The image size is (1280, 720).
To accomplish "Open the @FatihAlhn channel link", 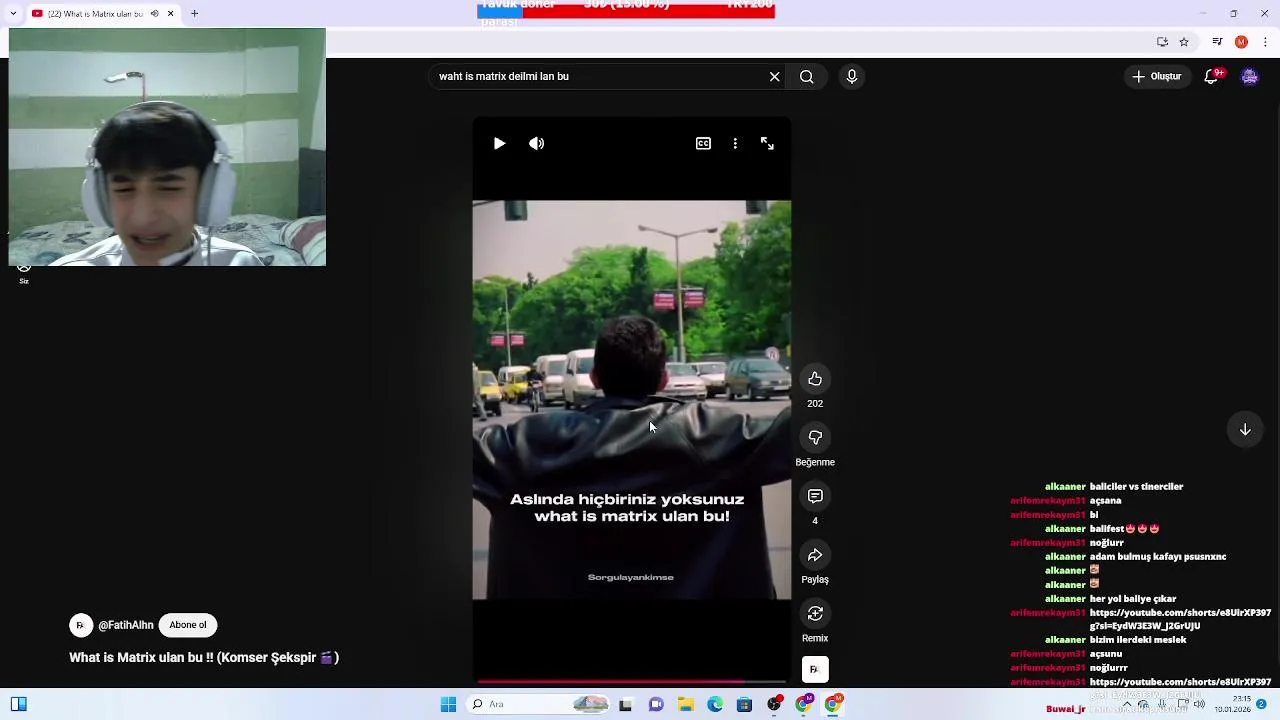I will 126,625.
